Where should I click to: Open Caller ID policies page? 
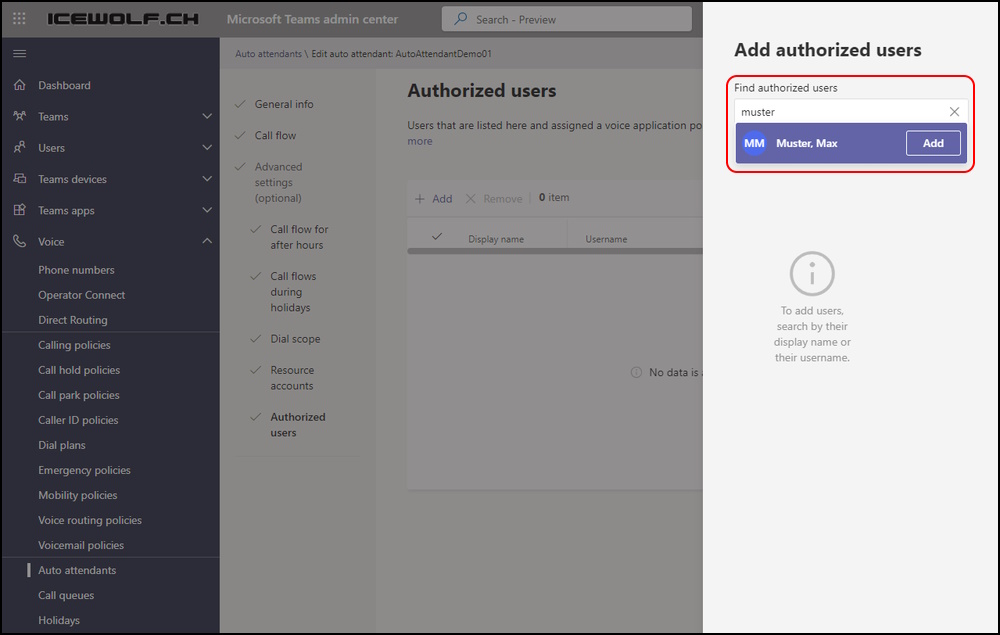click(78, 420)
